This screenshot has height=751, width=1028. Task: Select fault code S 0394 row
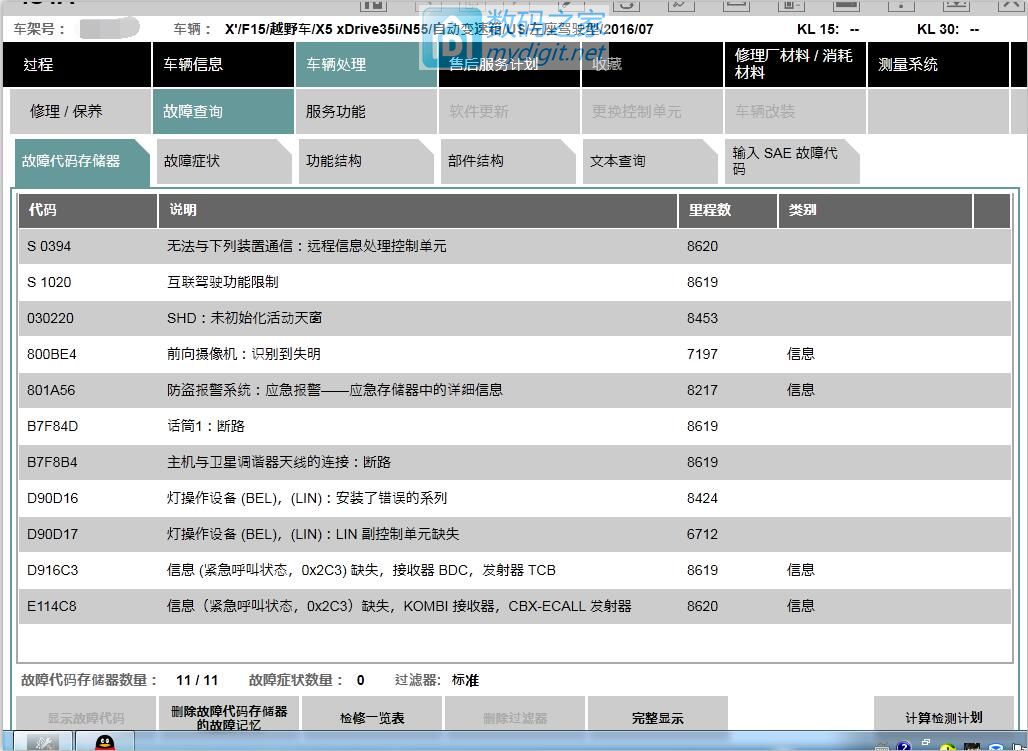(300, 246)
